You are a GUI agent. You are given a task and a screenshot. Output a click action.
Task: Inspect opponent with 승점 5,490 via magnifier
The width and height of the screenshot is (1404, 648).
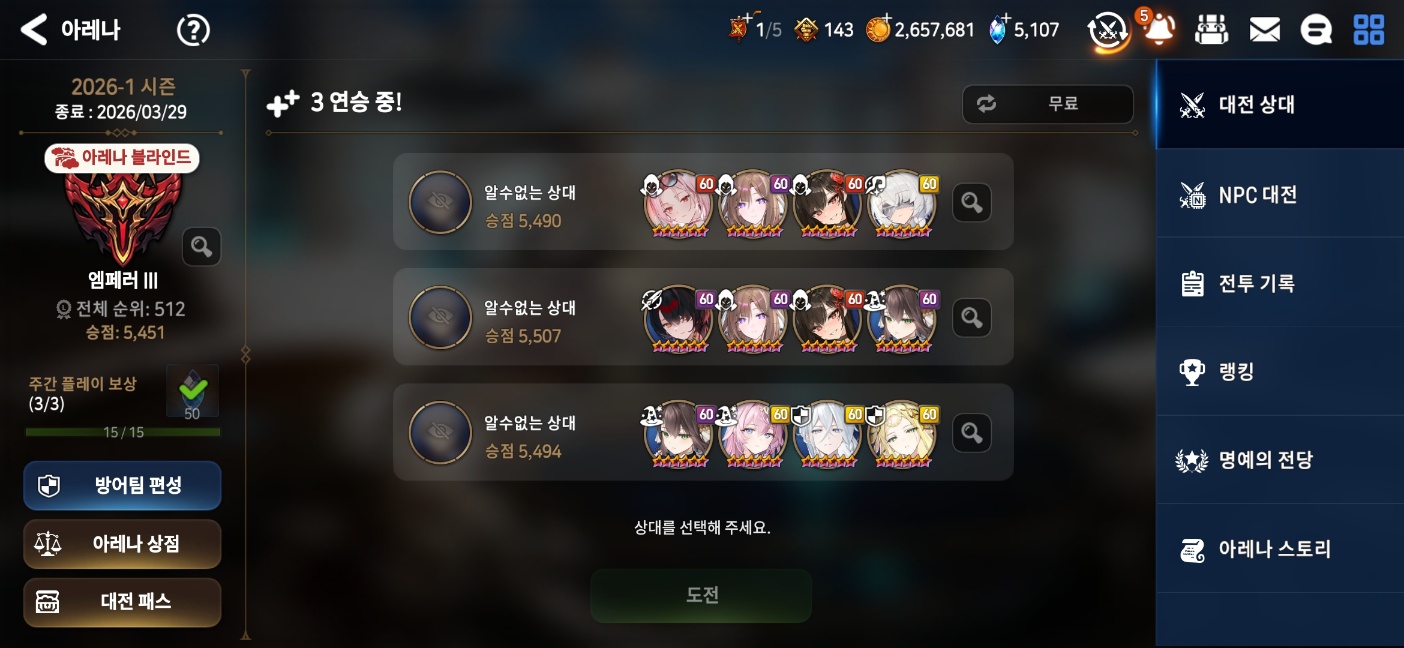point(971,203)
